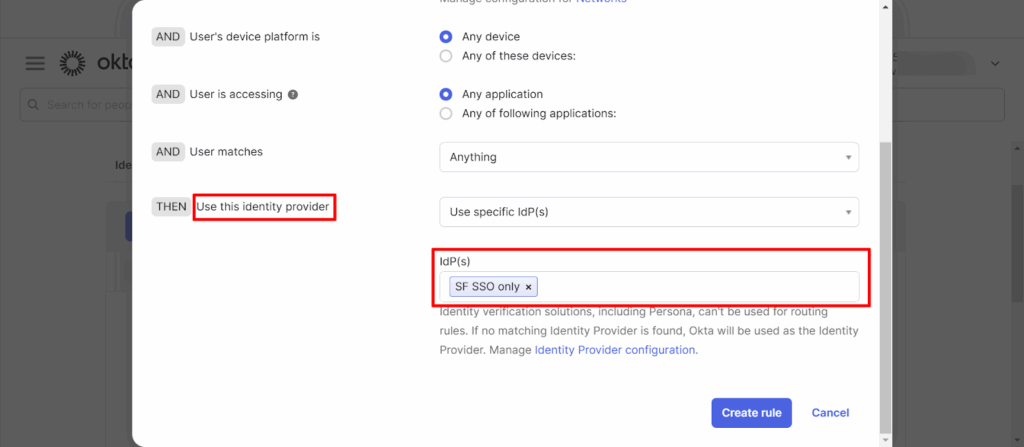Click the dialog vertical scrollbar thumb
This screenshot has width=1024, height=447.
885,288
